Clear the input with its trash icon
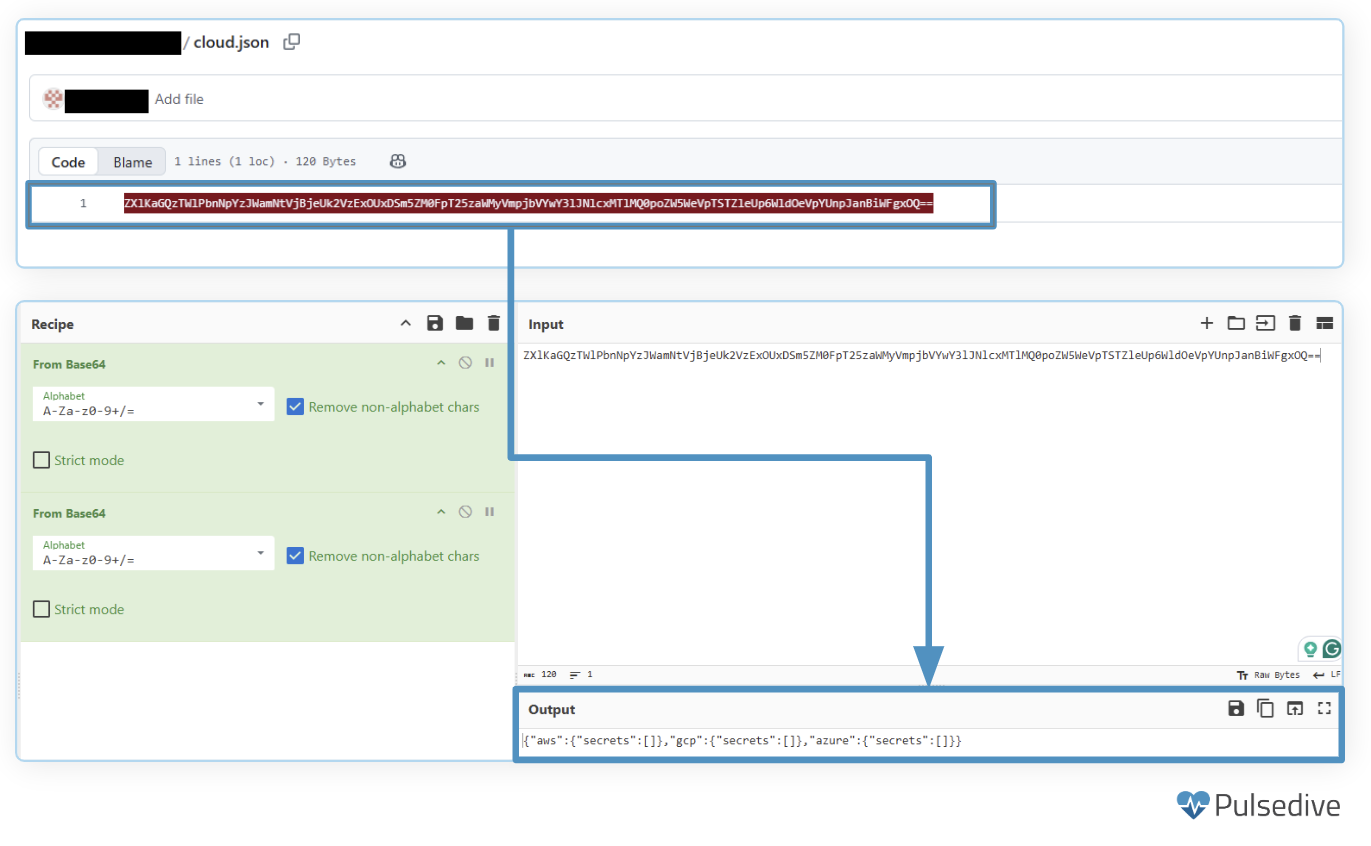The width and height of the screenshot is (1371, 846). [x=1295, y=323]
